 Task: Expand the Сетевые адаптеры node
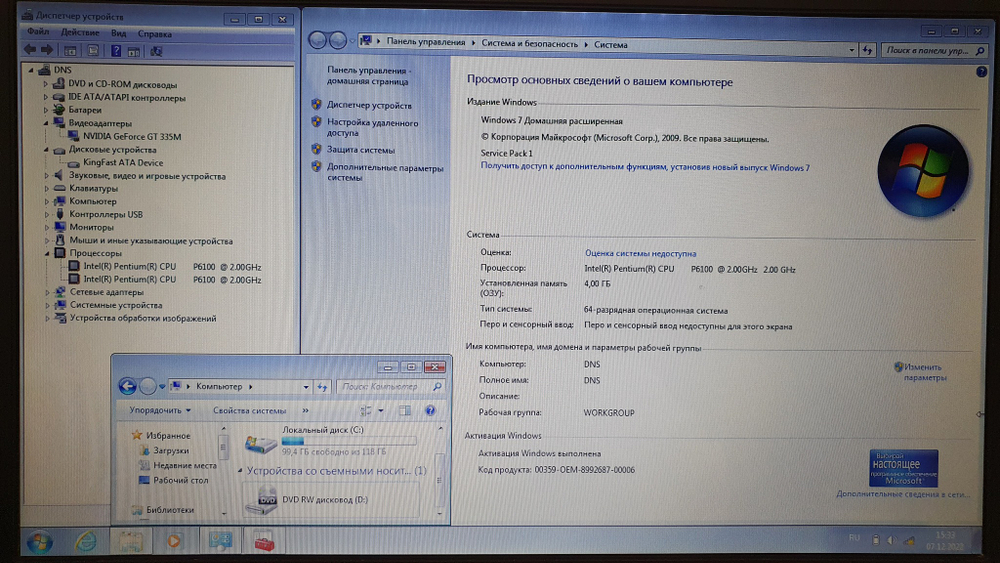click(47, 292)
